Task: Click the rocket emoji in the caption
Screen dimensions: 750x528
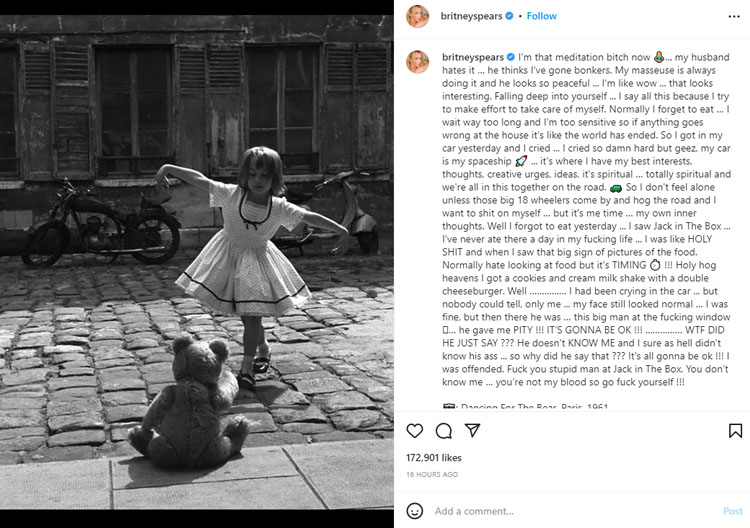Action: click(x=522, y=159)
